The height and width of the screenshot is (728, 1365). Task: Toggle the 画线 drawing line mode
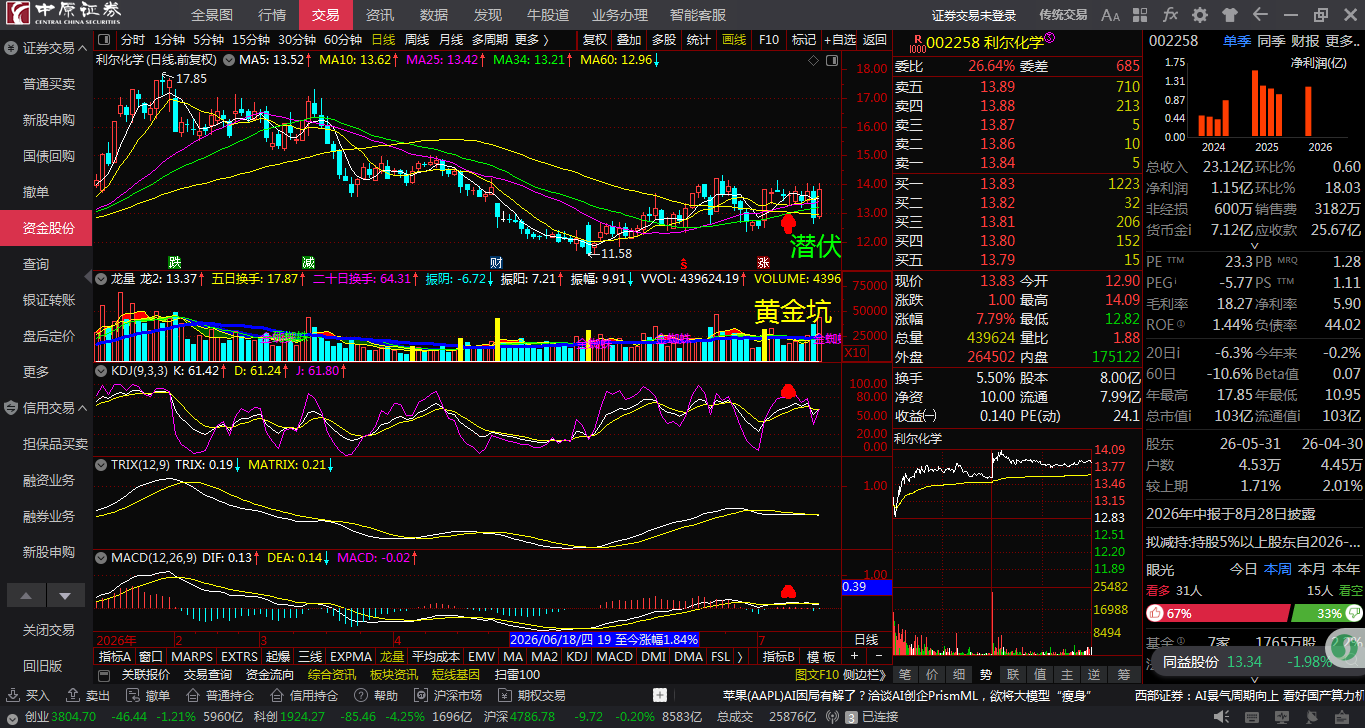pyautogui.click(x=734, y=40)
